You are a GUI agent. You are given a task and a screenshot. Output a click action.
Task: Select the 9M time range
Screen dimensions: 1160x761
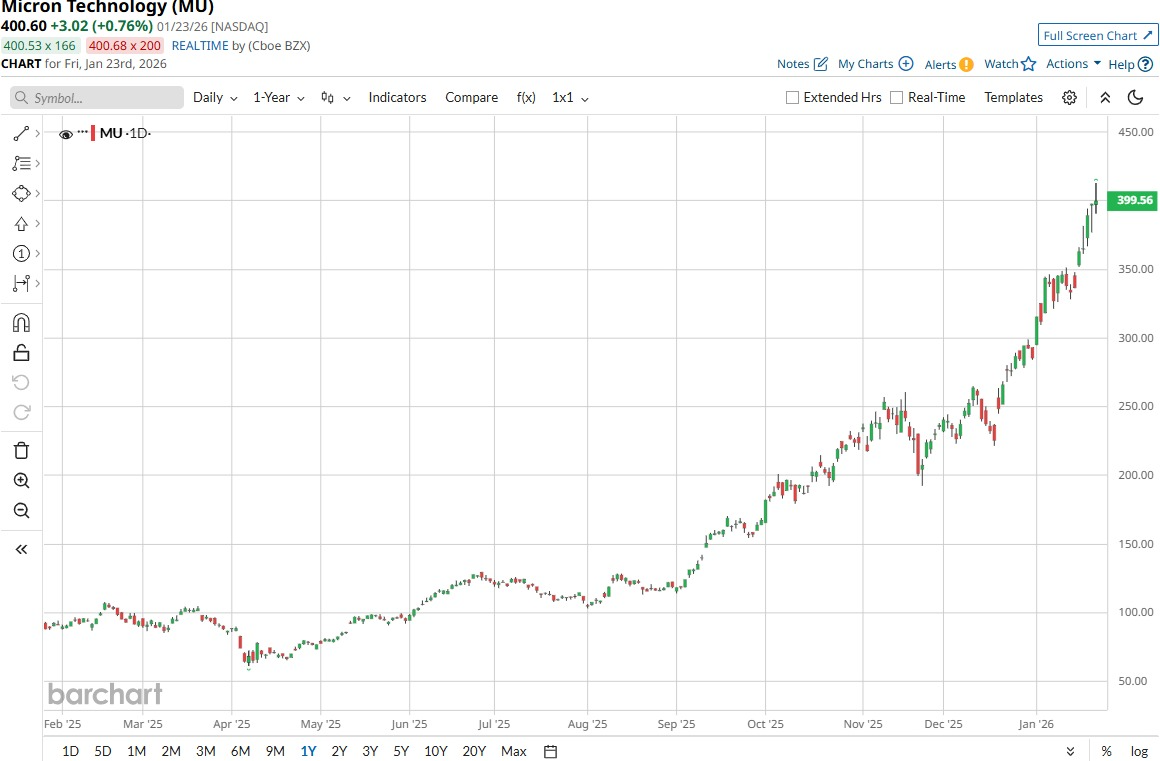point(275,751)
